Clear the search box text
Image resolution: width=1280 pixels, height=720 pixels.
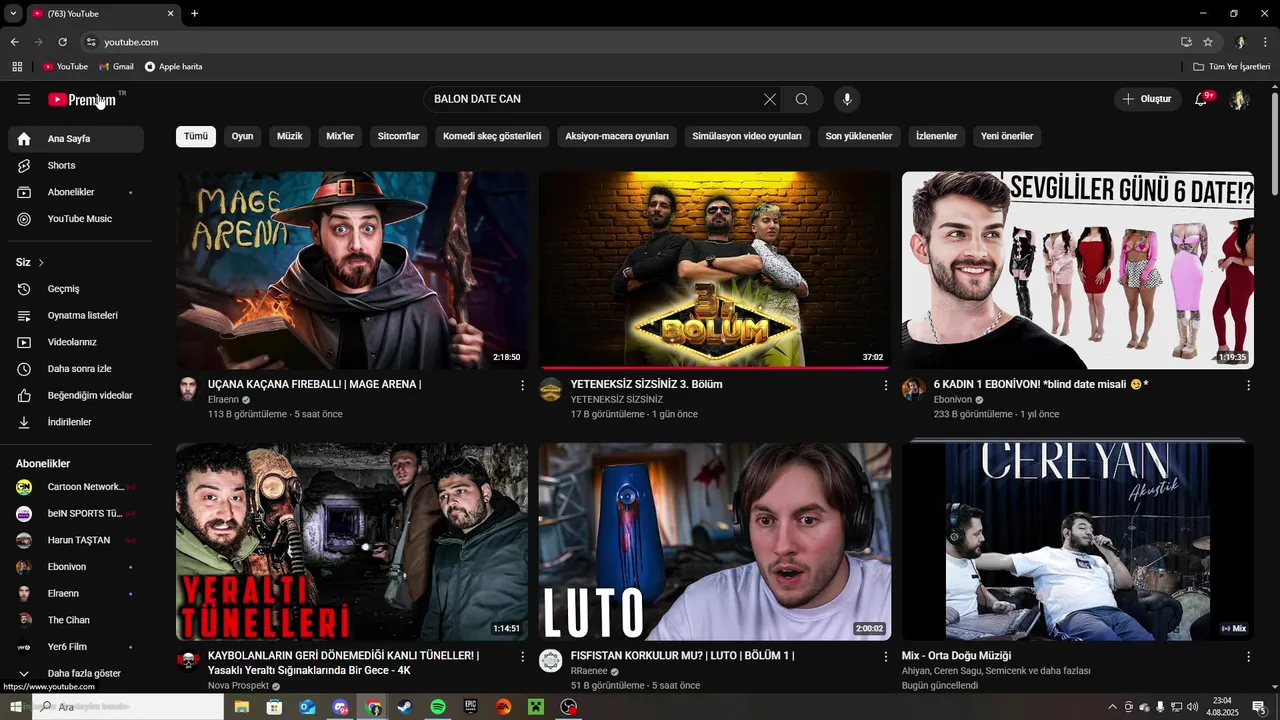tap(769, 99)
